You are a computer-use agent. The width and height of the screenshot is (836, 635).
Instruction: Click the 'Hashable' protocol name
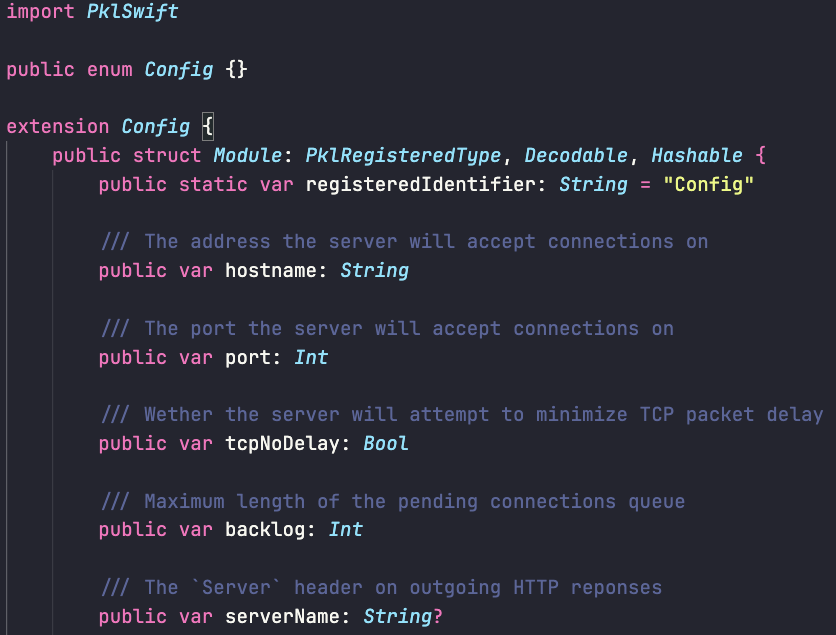[x=697, y=156]
